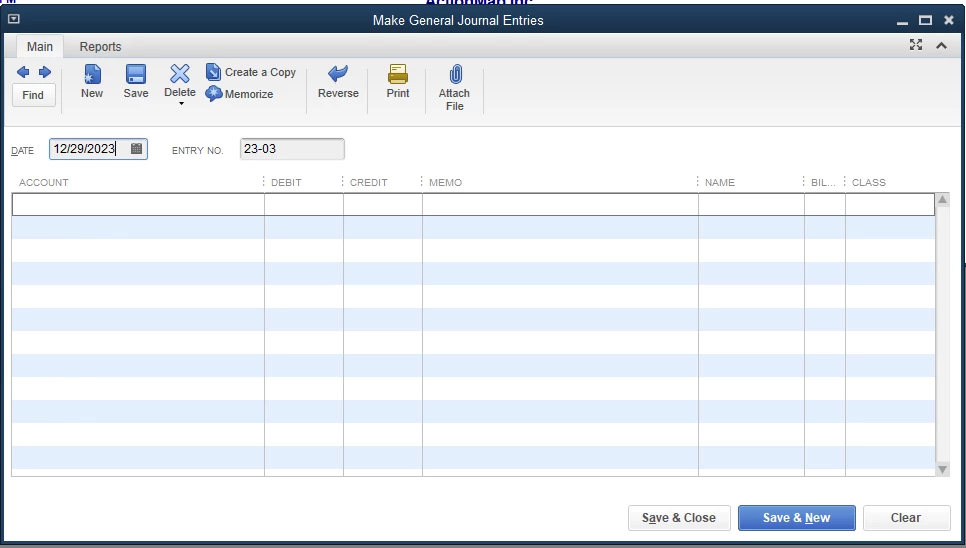
Task: Click the New entry icon
Action: (92, 74)
